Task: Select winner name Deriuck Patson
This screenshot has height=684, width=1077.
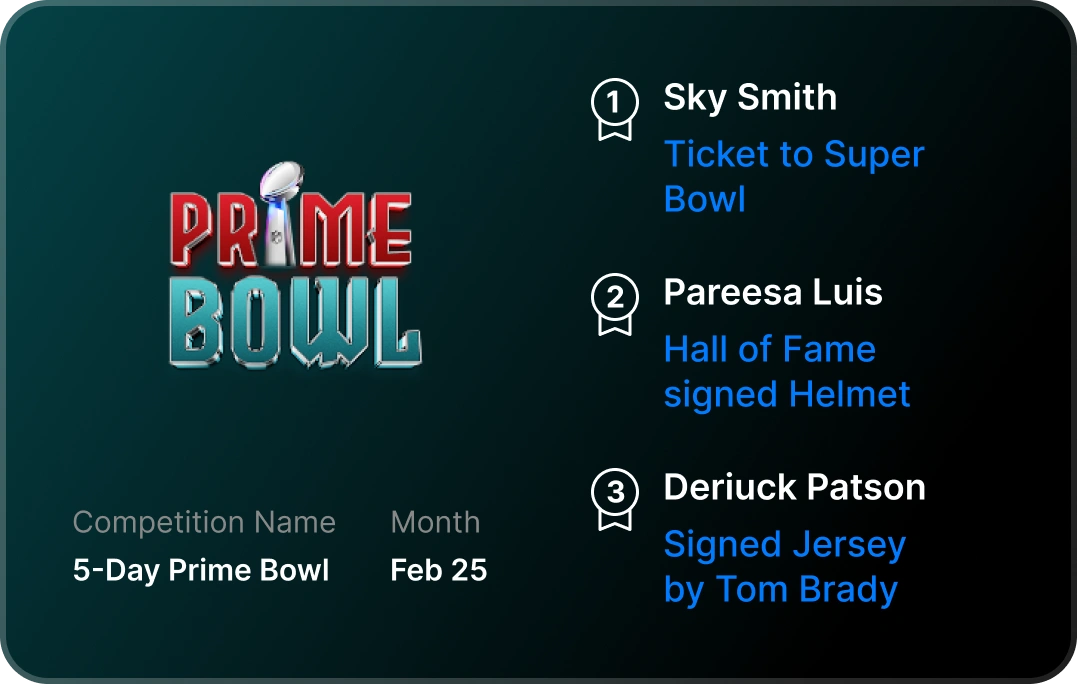Action: [x=794, y=488]
